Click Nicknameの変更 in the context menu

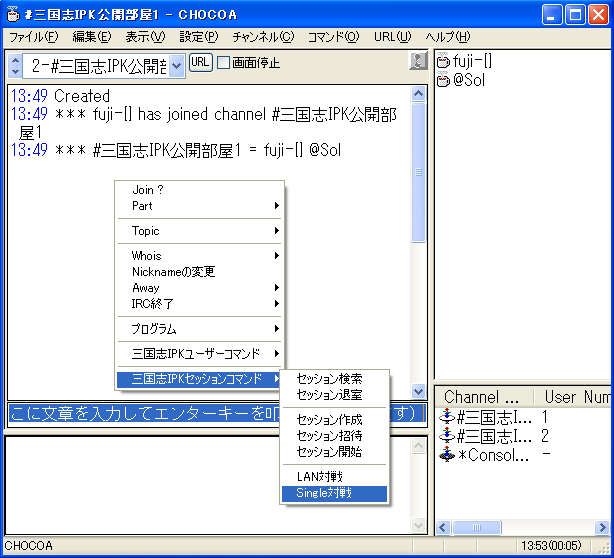pos(174,272)
